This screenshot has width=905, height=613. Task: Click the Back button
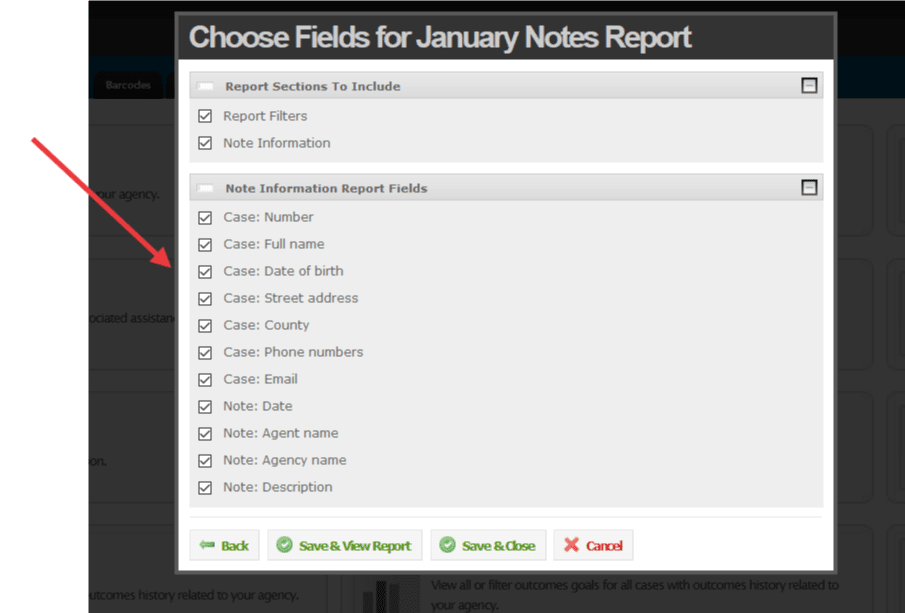(x=224, y=545)
